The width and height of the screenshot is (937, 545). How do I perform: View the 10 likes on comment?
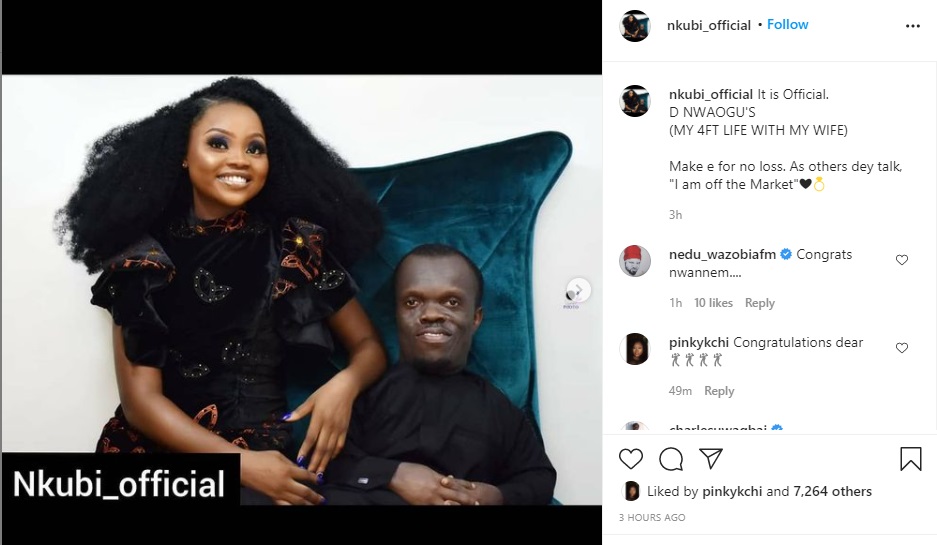click(x=713, y=303)
